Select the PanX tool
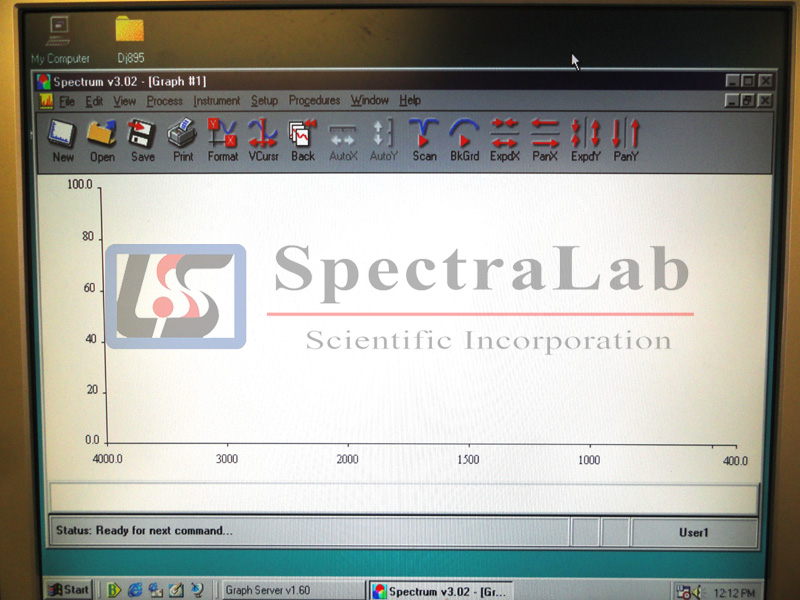This screenshot has height=600, width=800. (545, 140)
